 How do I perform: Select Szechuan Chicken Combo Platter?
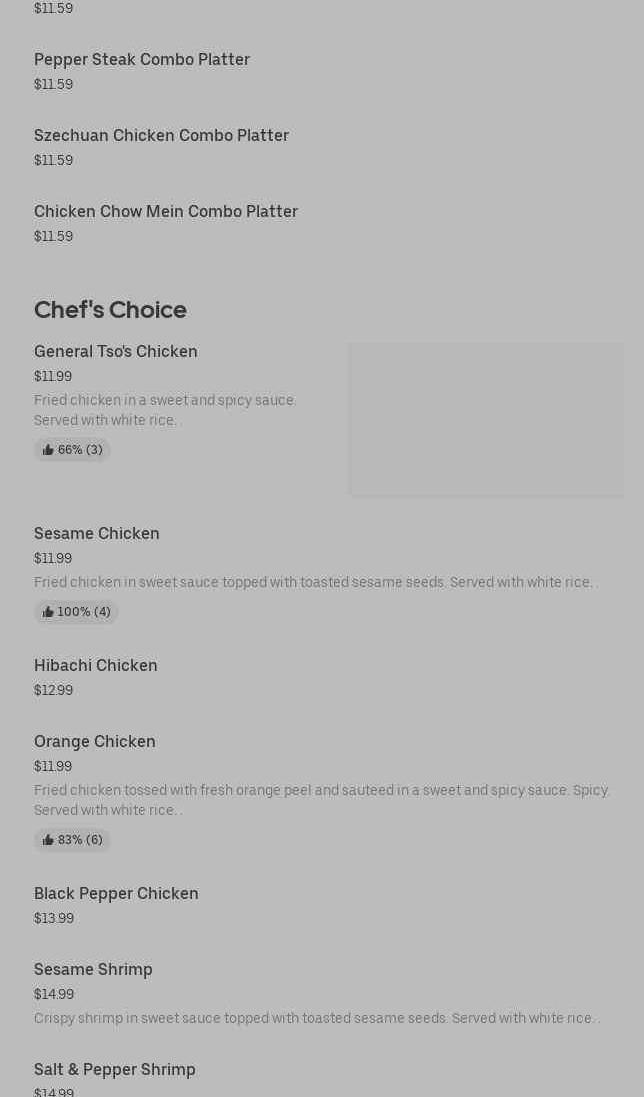point(161,136)
